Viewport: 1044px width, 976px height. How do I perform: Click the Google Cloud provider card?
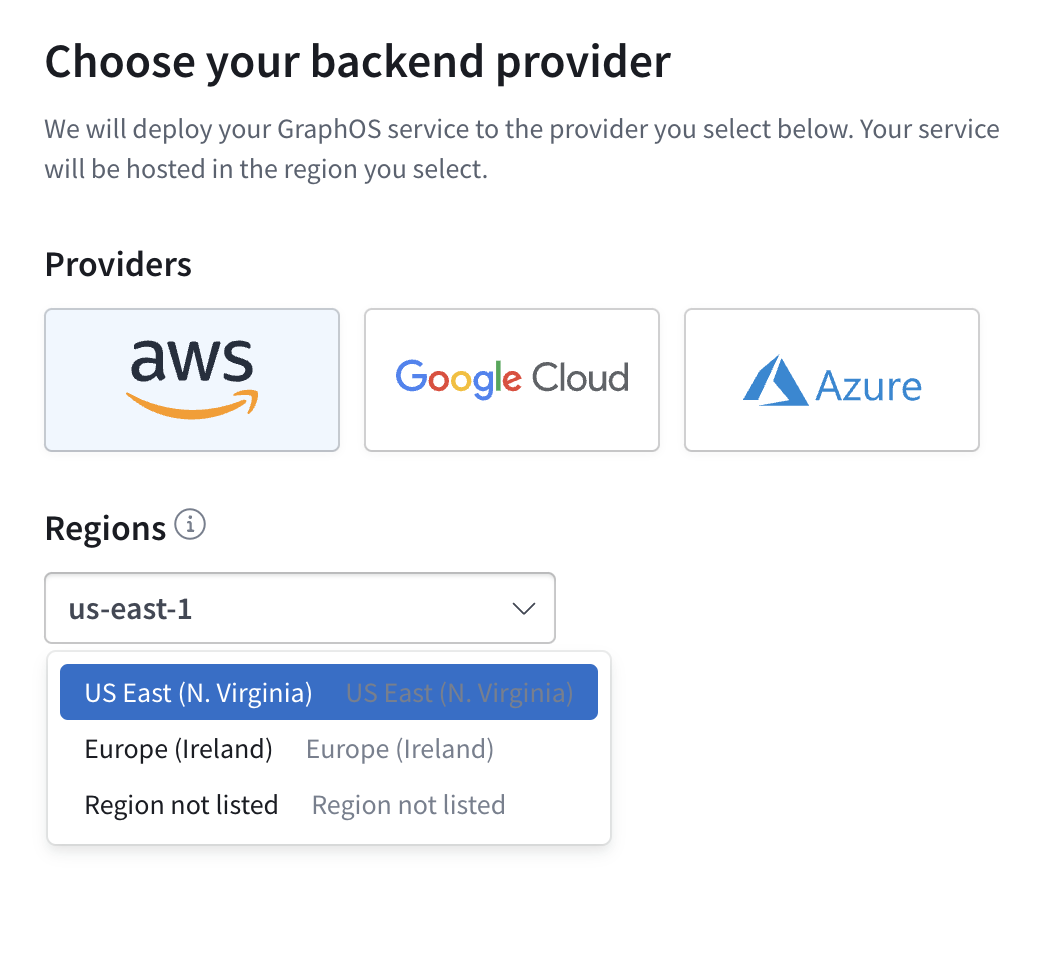(511, 380)
